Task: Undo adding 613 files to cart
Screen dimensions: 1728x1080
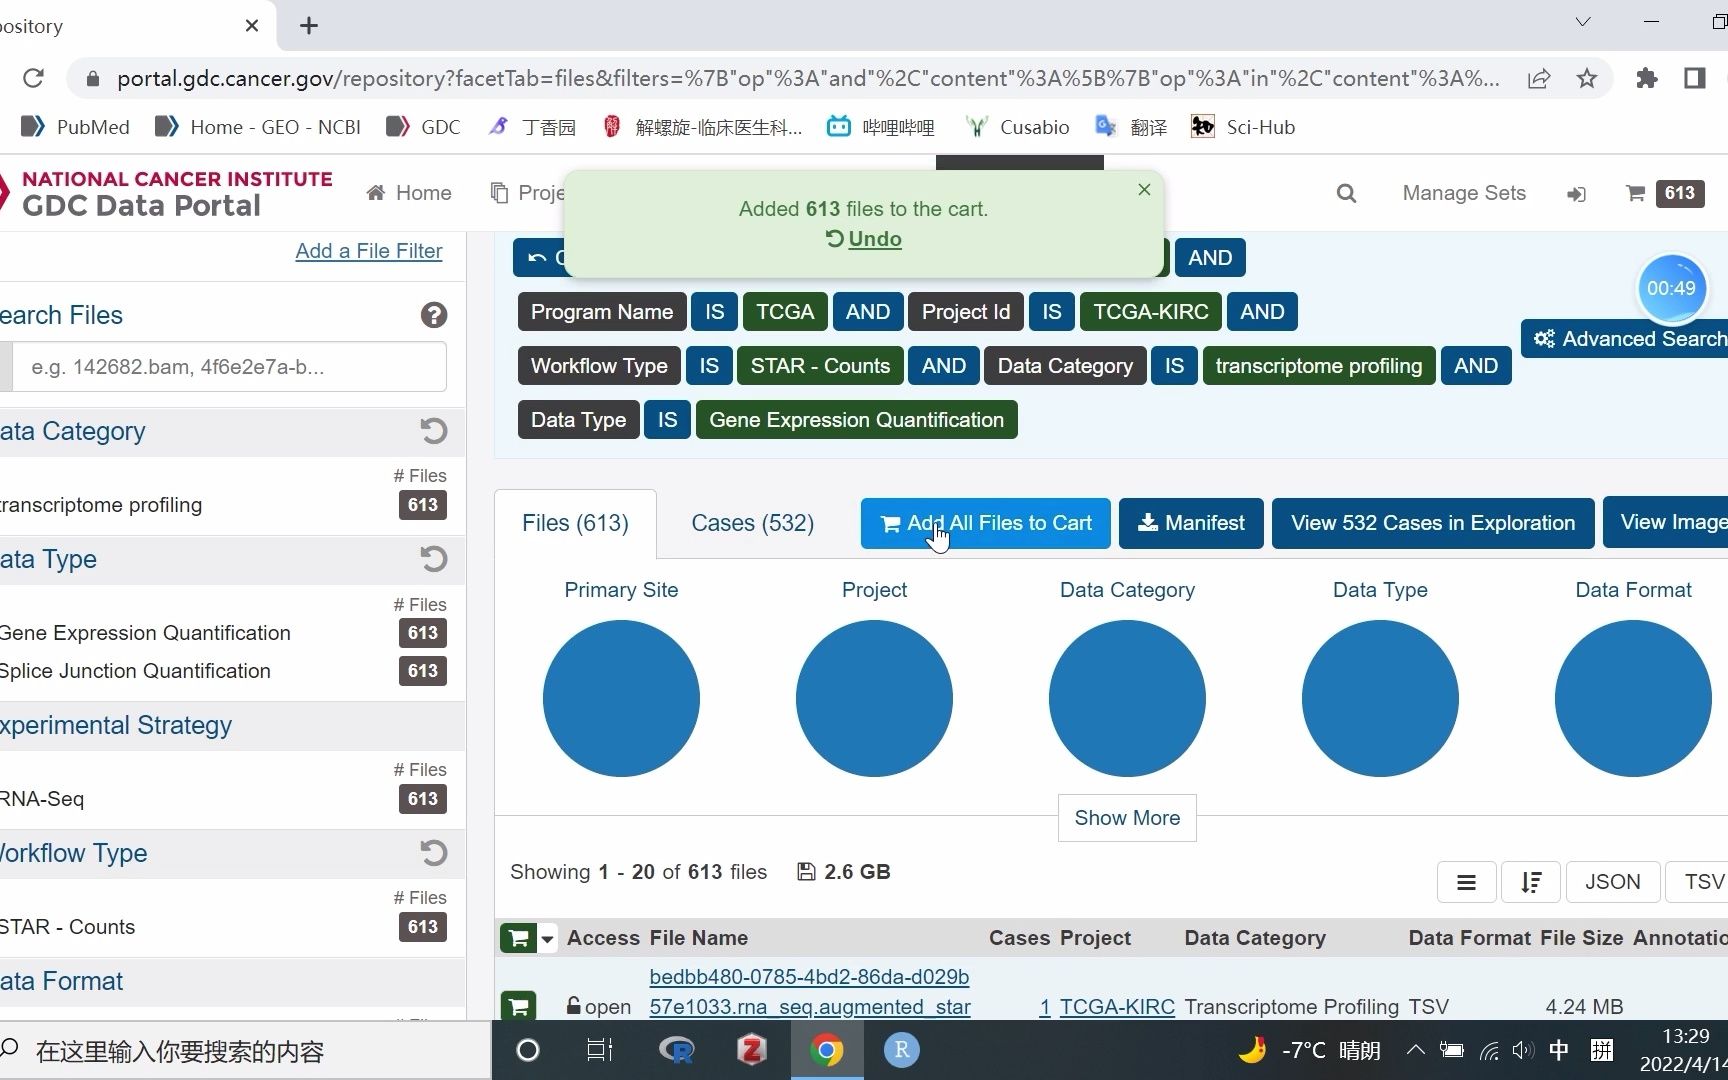Action: click(x=864, y=239)
